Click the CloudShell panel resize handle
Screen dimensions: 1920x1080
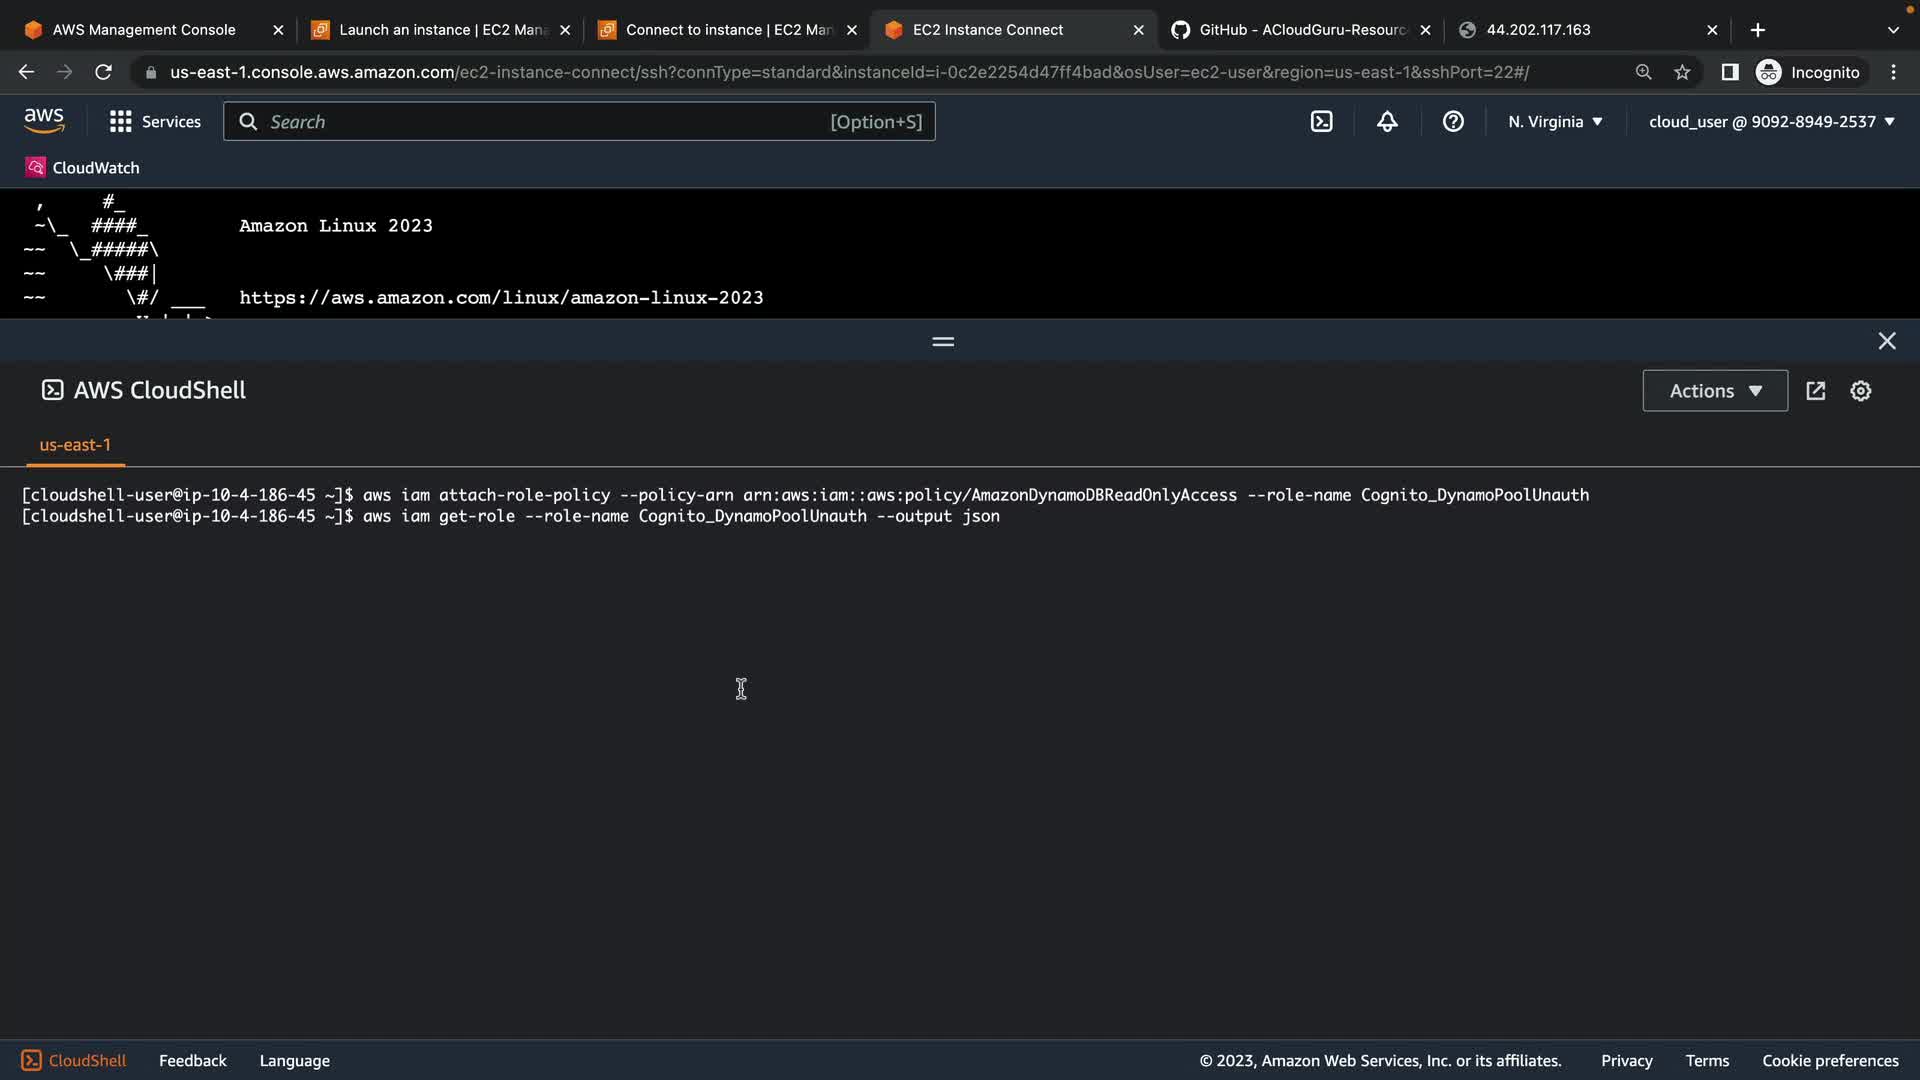tap(943, 342)
